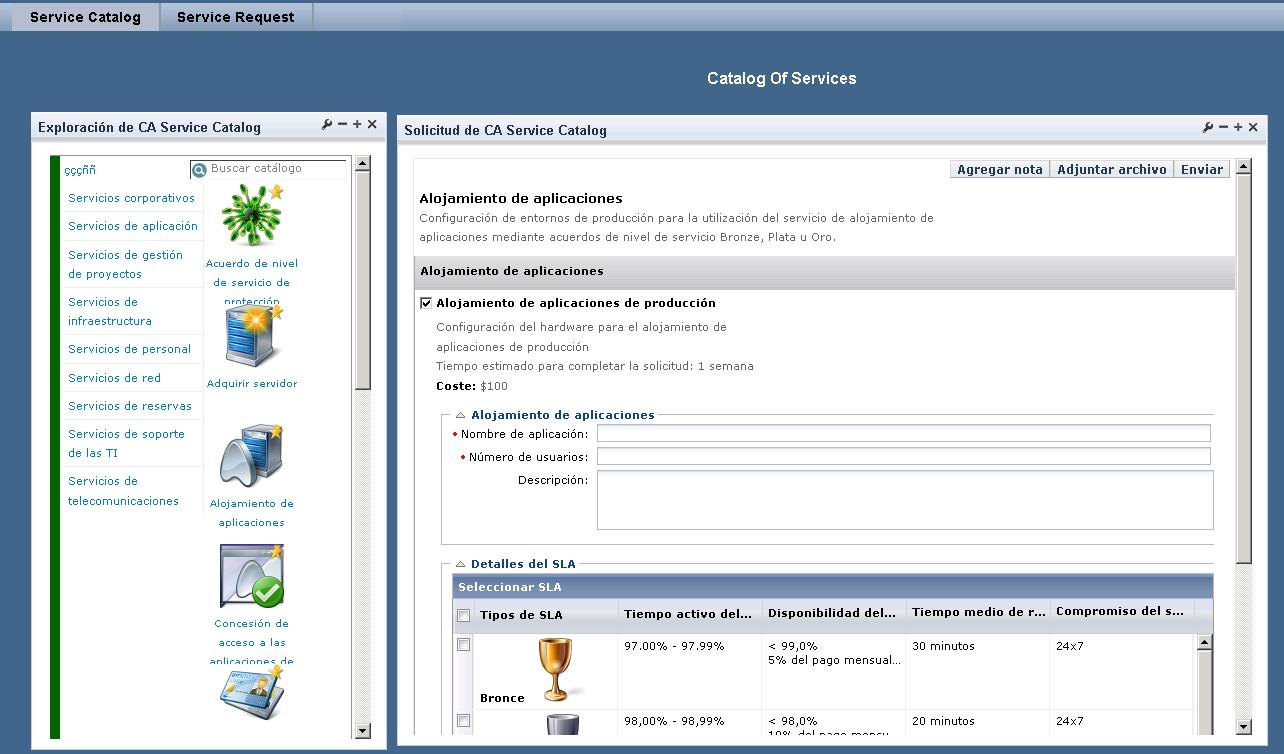Click the up arrow of the request panel scrollbar
Image resolution: width=1284 pixels, height=754 pixels.
pyautogui.click(x=1243, y=167)
